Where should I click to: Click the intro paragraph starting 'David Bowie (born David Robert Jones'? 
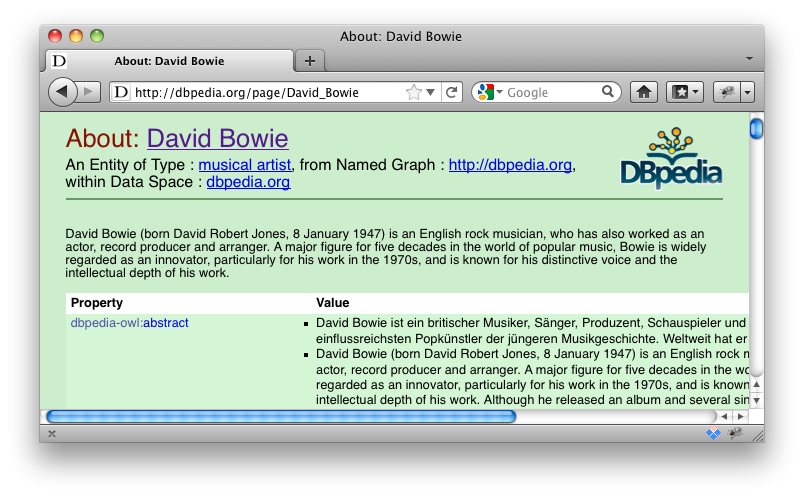tap(386, 253)
